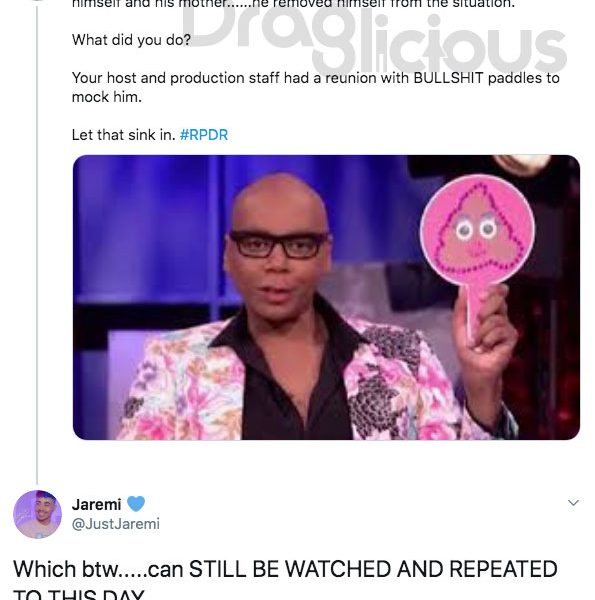Open the #RPDR hashtag link

[x=204, y=135]
